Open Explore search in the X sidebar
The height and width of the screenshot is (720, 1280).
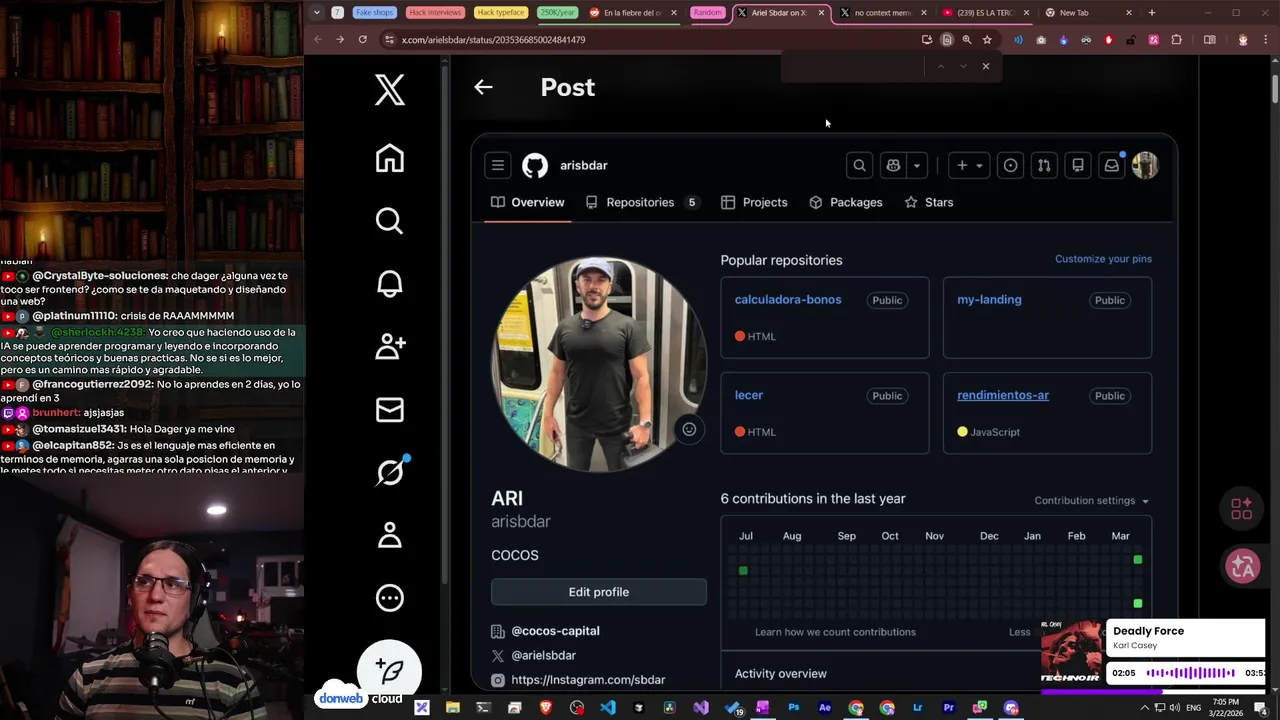point(390,220)
